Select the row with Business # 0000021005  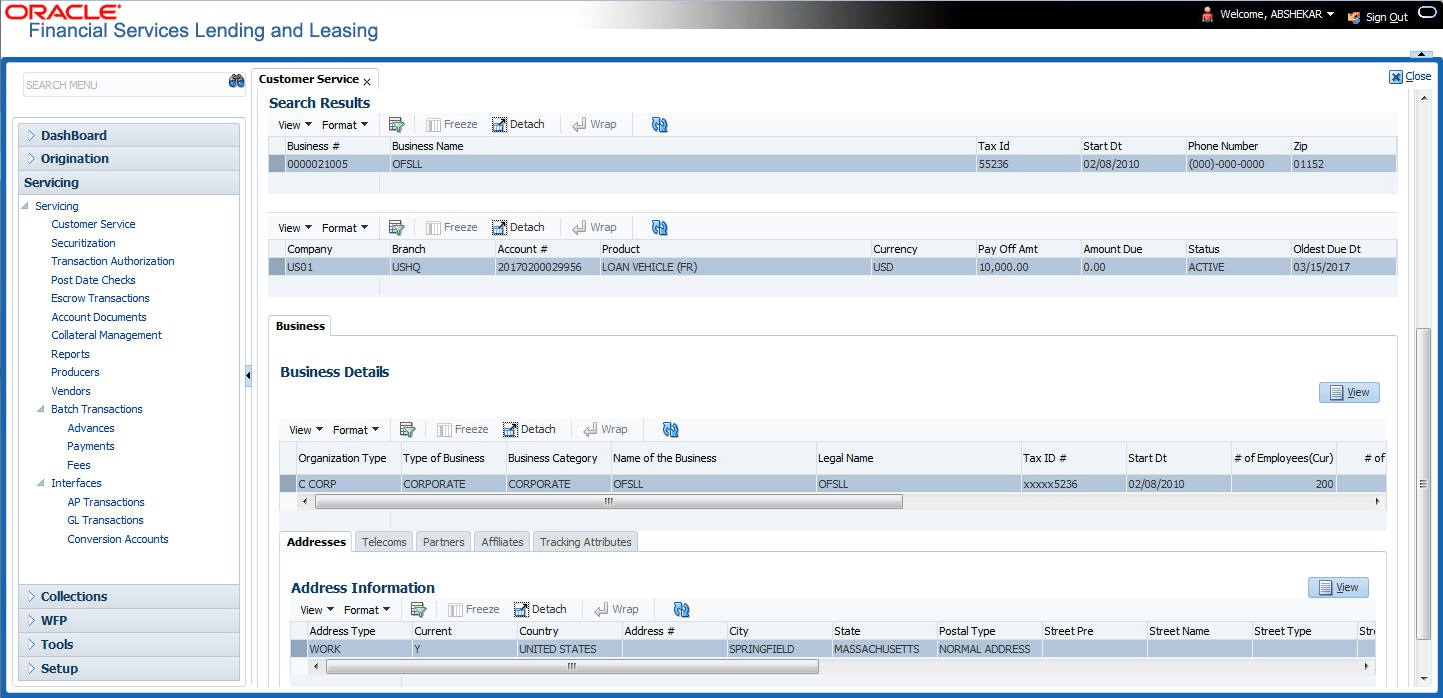(x=832, y=164)
